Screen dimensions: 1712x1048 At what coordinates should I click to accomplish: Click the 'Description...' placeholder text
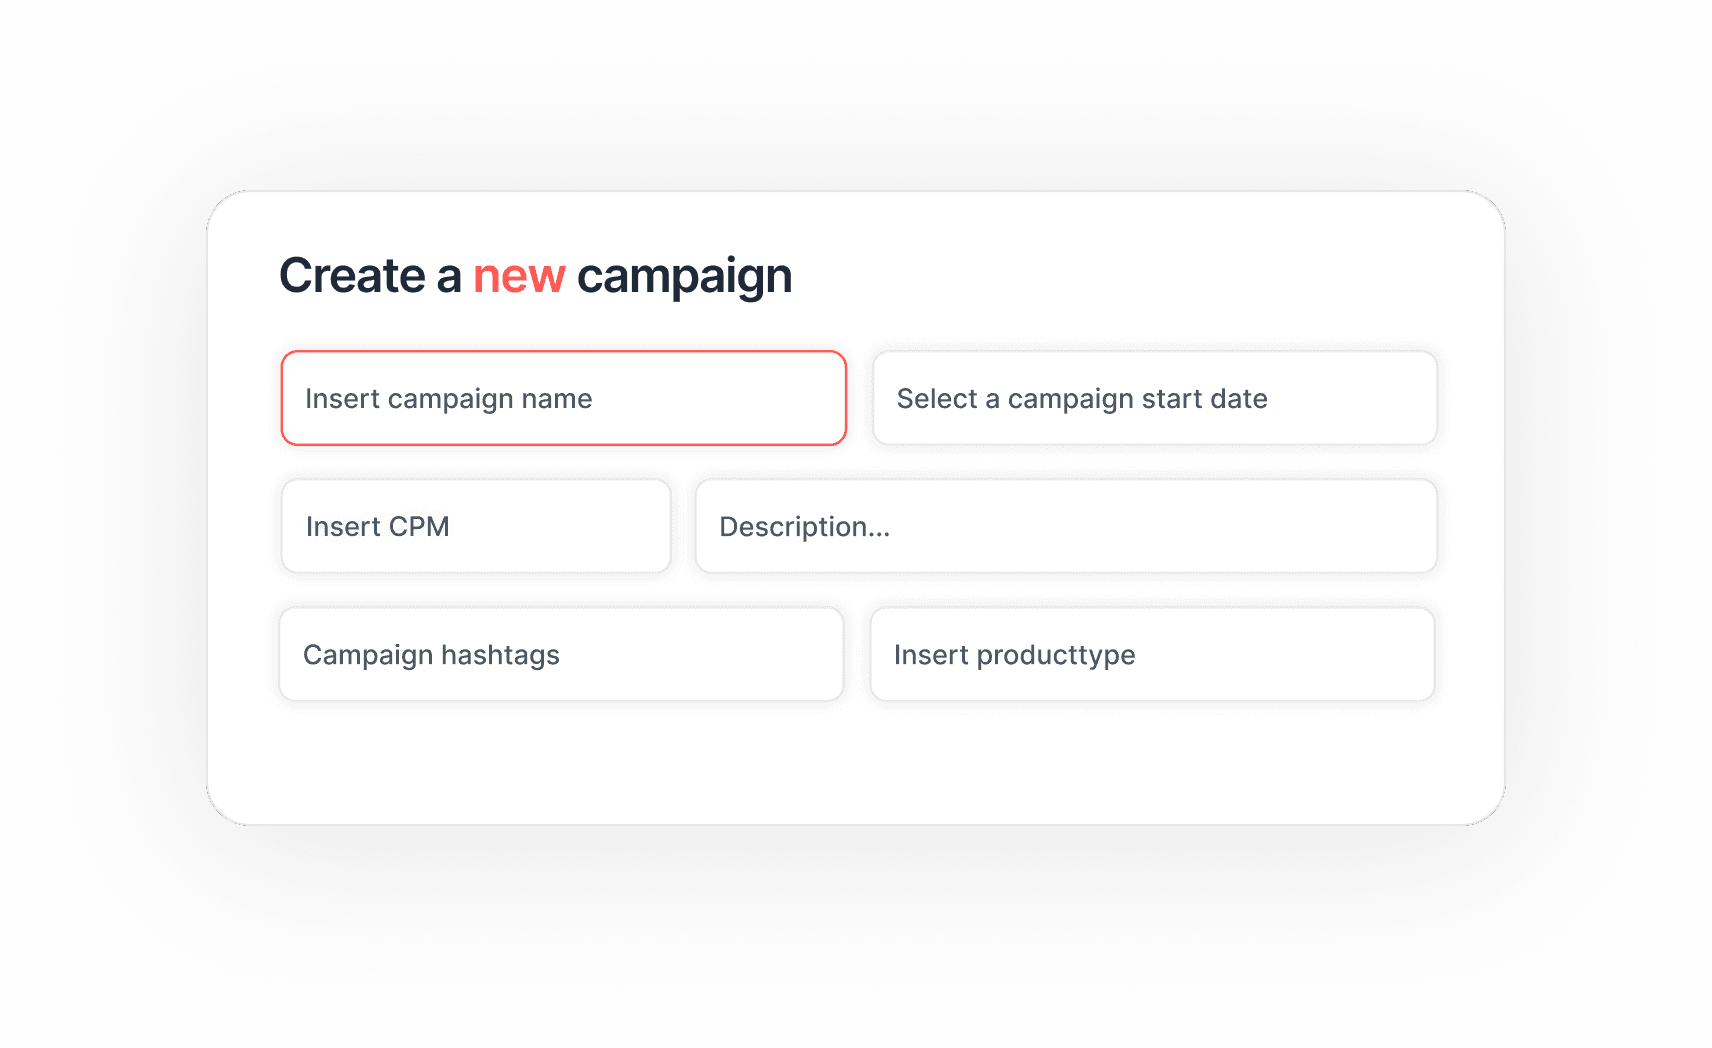[x=804, y=527]
